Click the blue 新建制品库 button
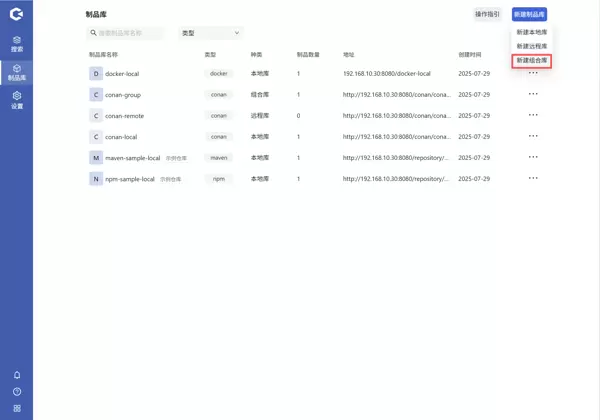600x420 pixels. click(529, 14)
